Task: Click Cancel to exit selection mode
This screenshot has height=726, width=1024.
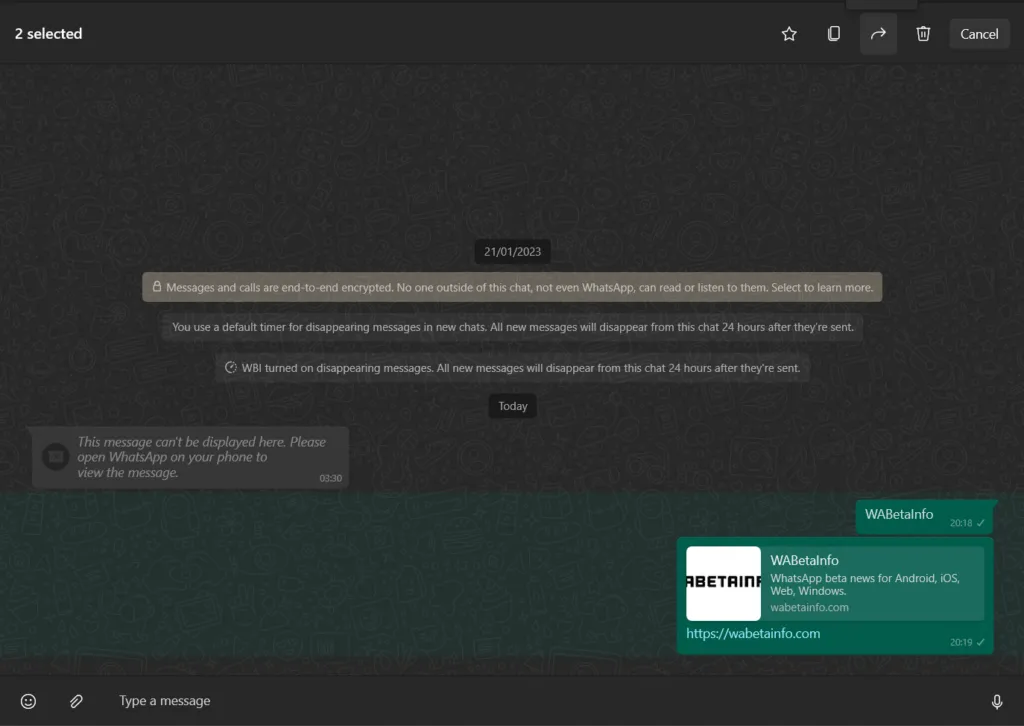Action: (x=979, y=33)
